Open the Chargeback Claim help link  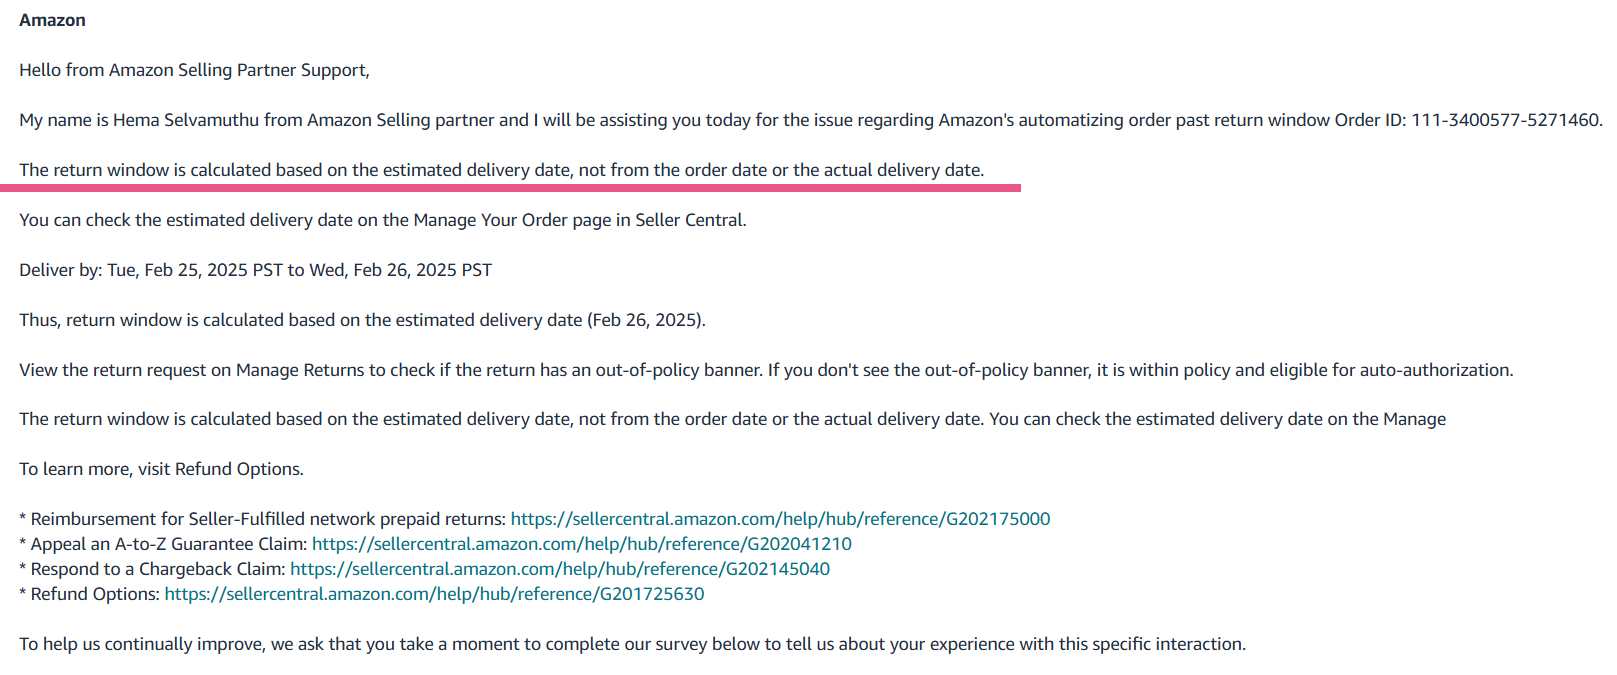[560, 569]
